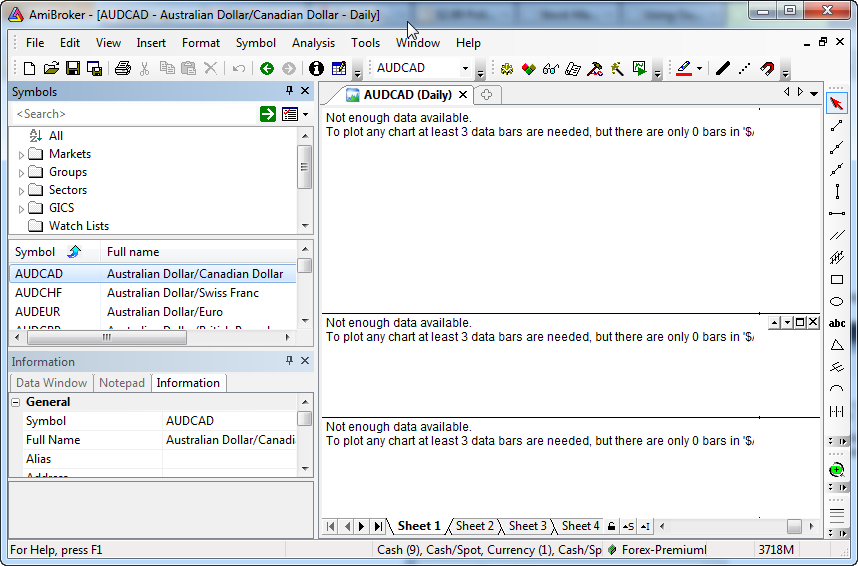
Task: Close the AUDCAD (Daily) chart tab
Action: click(x=463, y=95)
